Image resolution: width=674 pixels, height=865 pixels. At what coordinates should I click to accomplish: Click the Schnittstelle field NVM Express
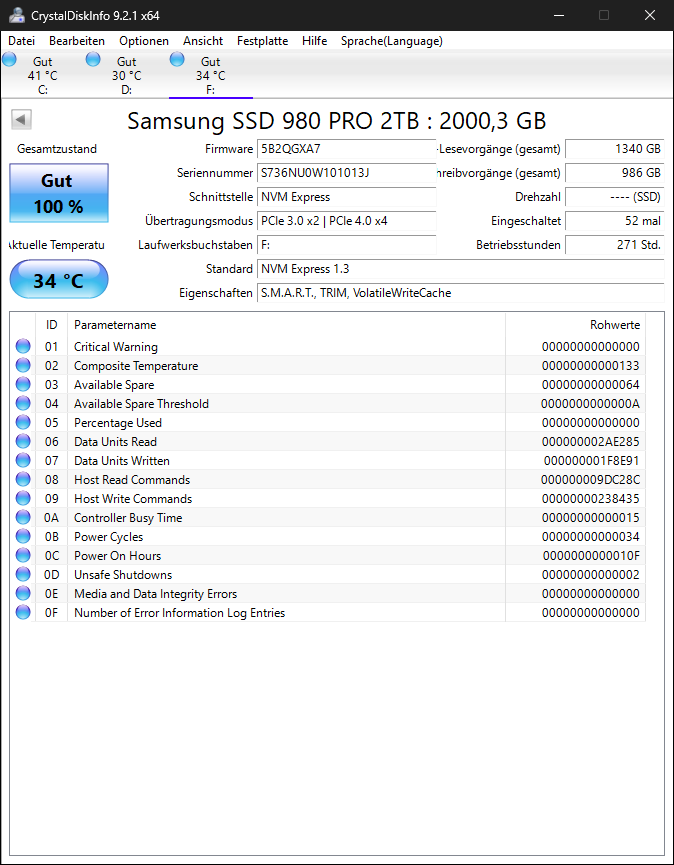[346, 197]
